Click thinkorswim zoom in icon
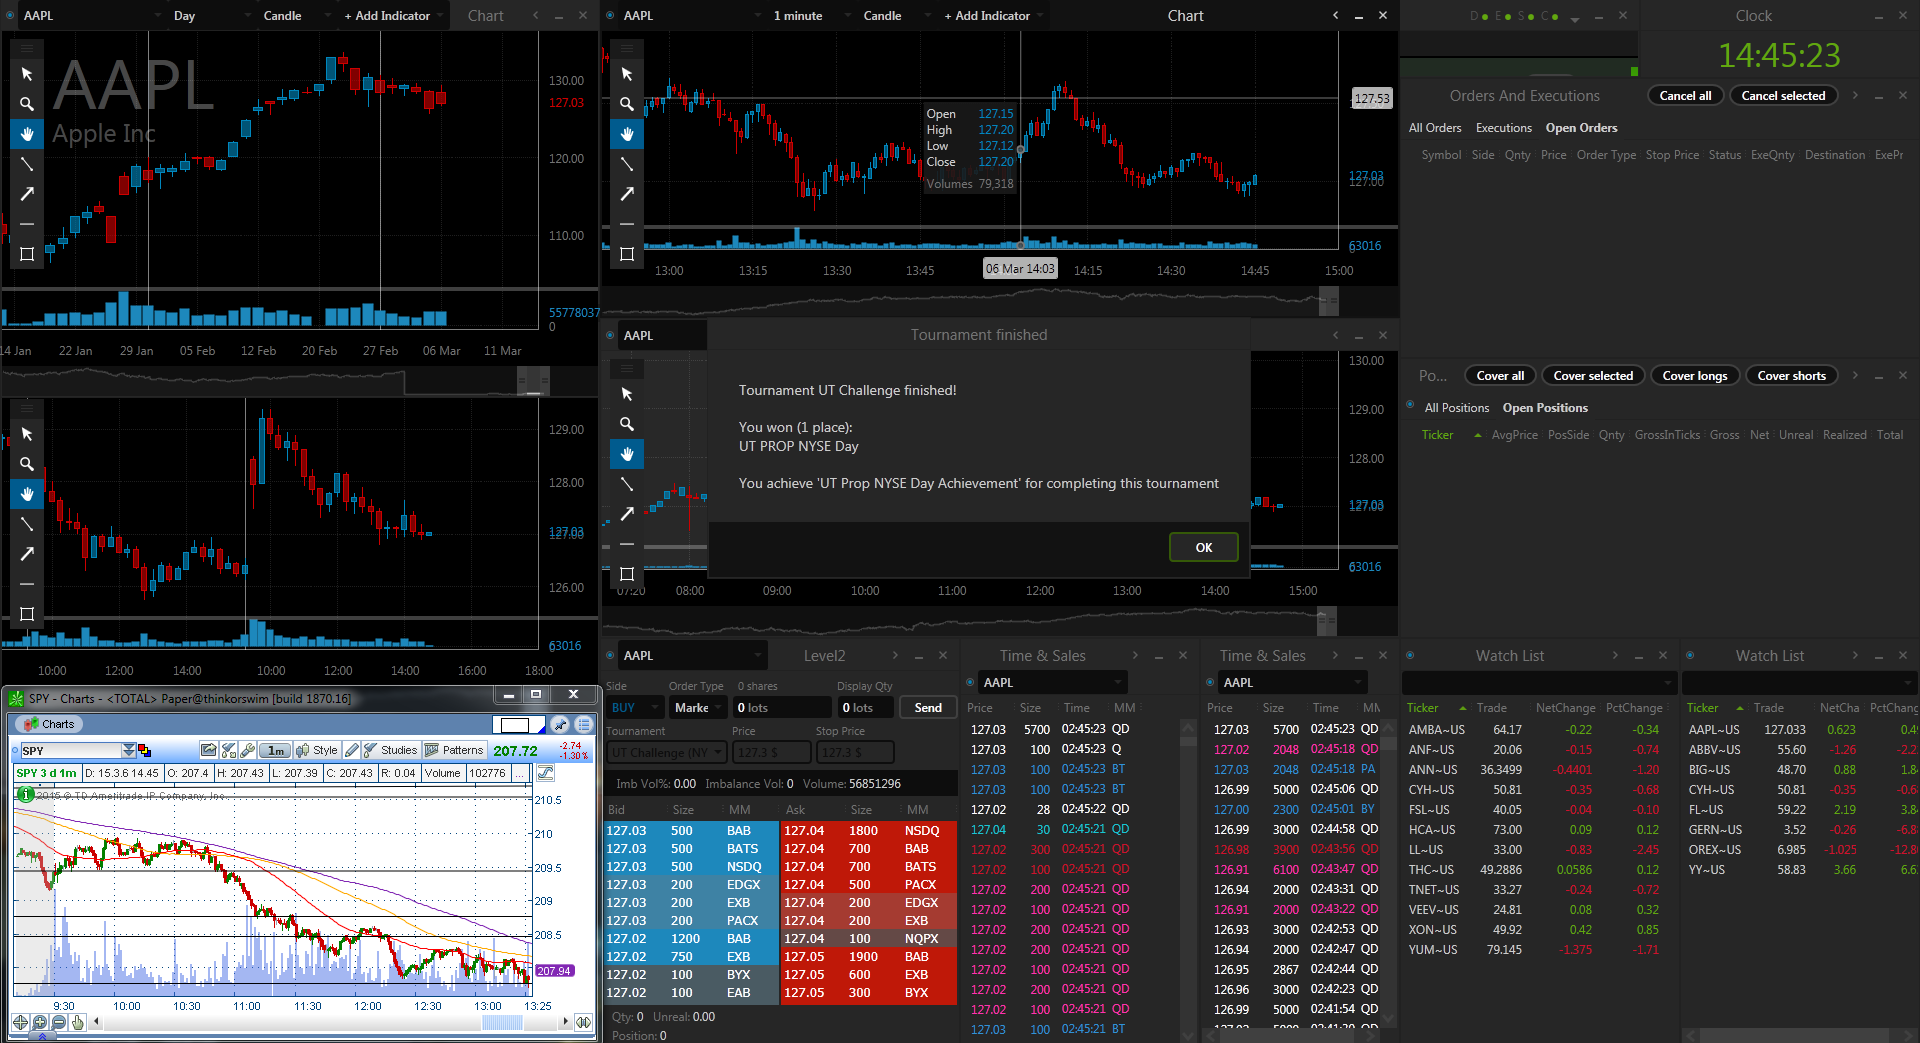Screen dimensions: 1920x1043 coord(40,1022)
